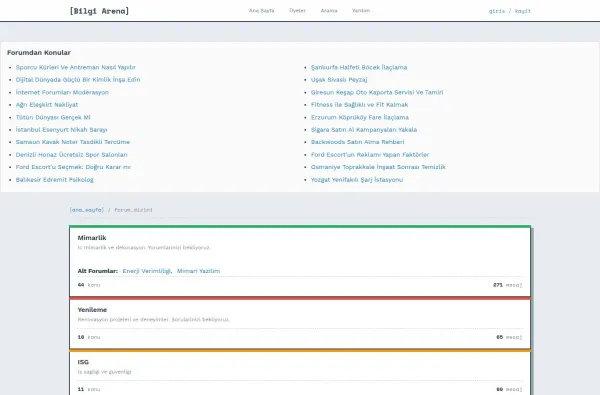This screenshot has height=395, width=600.
Task: Open topic Sporcu Kürleri Ve Antreman Nasıl Yapılır
Action: click(76, 67)
